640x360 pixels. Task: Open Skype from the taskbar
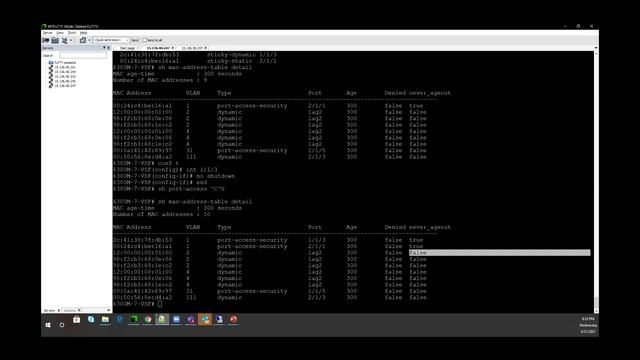[91, 320]
